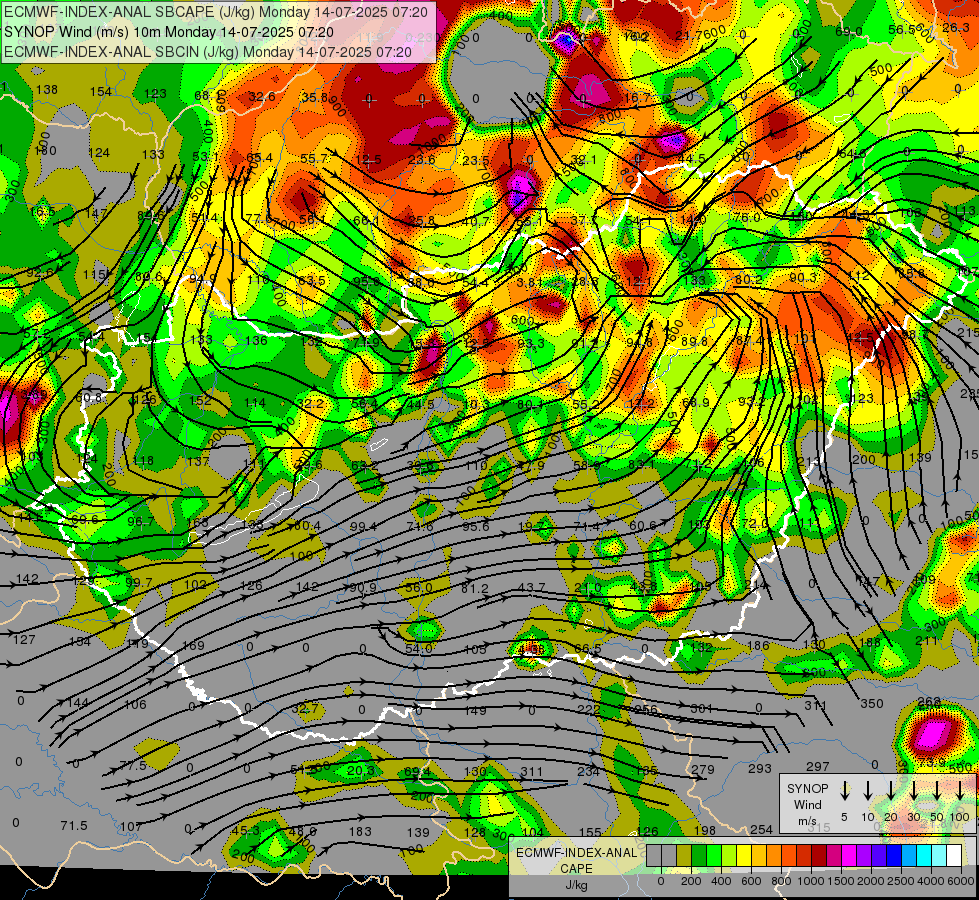979x900 pixels.
Task: Click '1500' tick on CAPE legend scale
Action: click(x=841, y=881)
